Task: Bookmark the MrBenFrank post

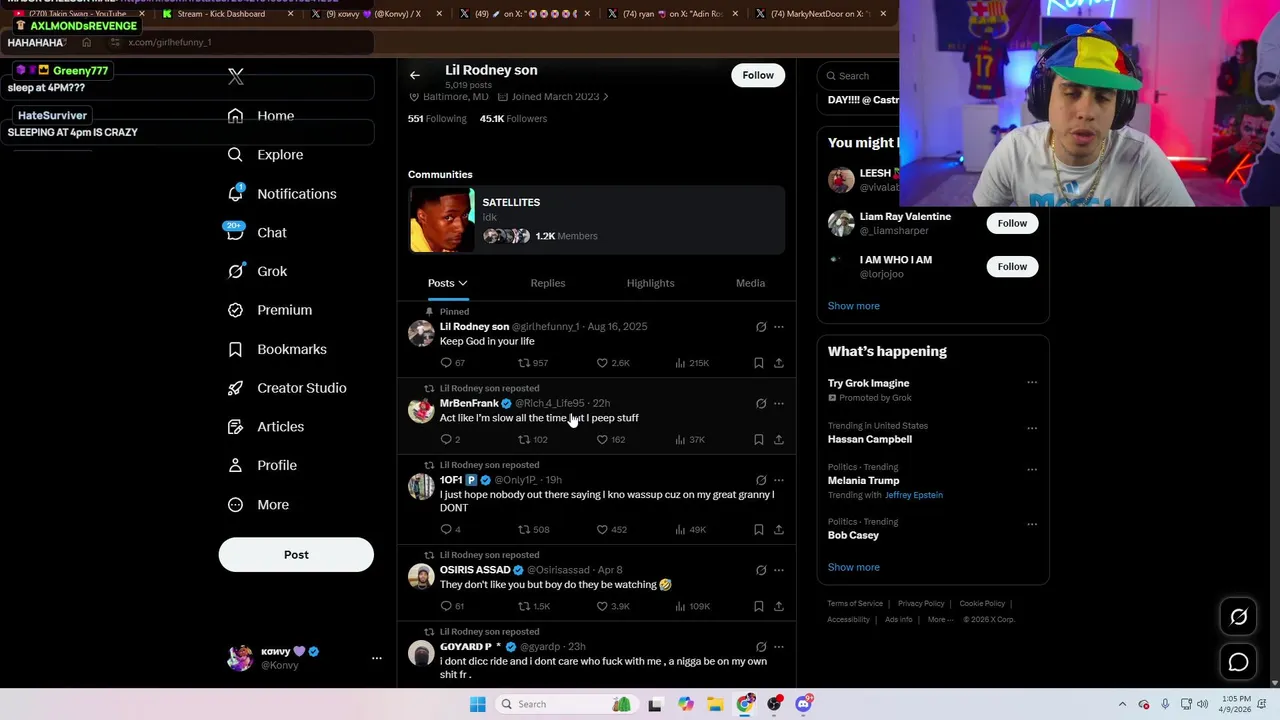Action: tap(759, 440)
